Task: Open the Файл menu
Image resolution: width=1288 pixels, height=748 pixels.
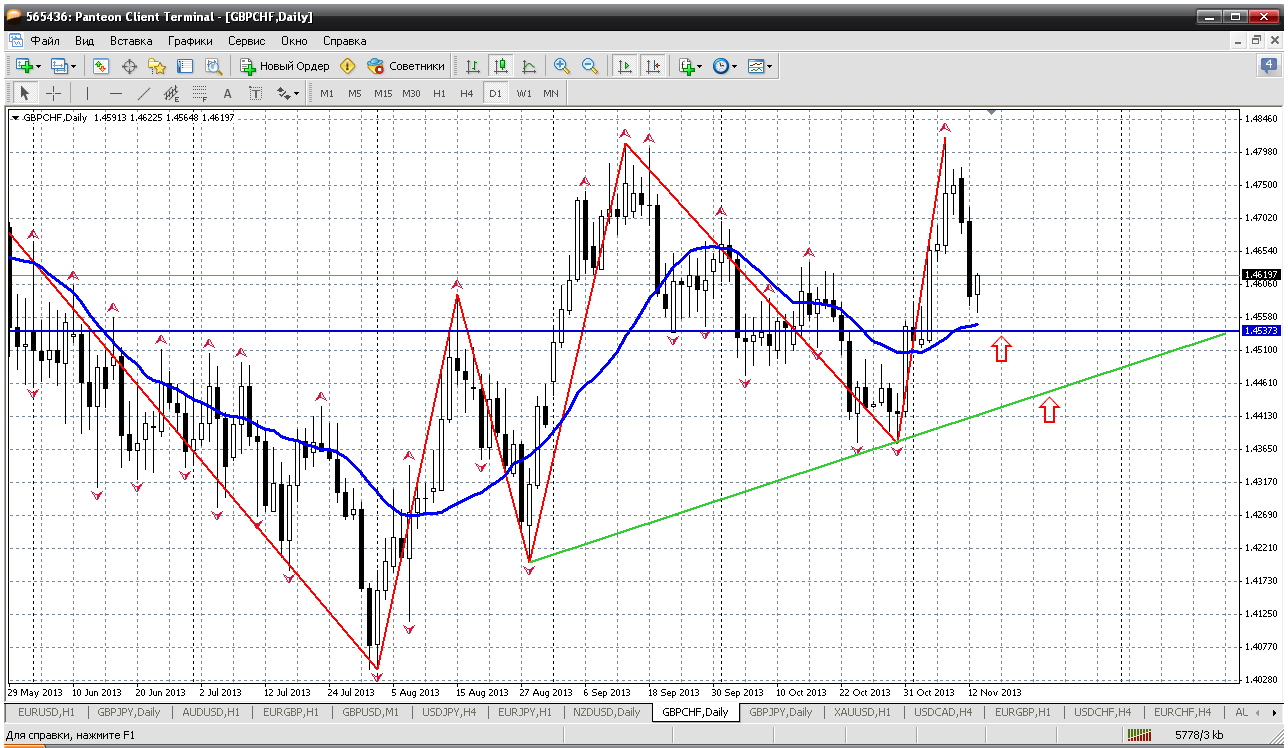Action: 45,41
